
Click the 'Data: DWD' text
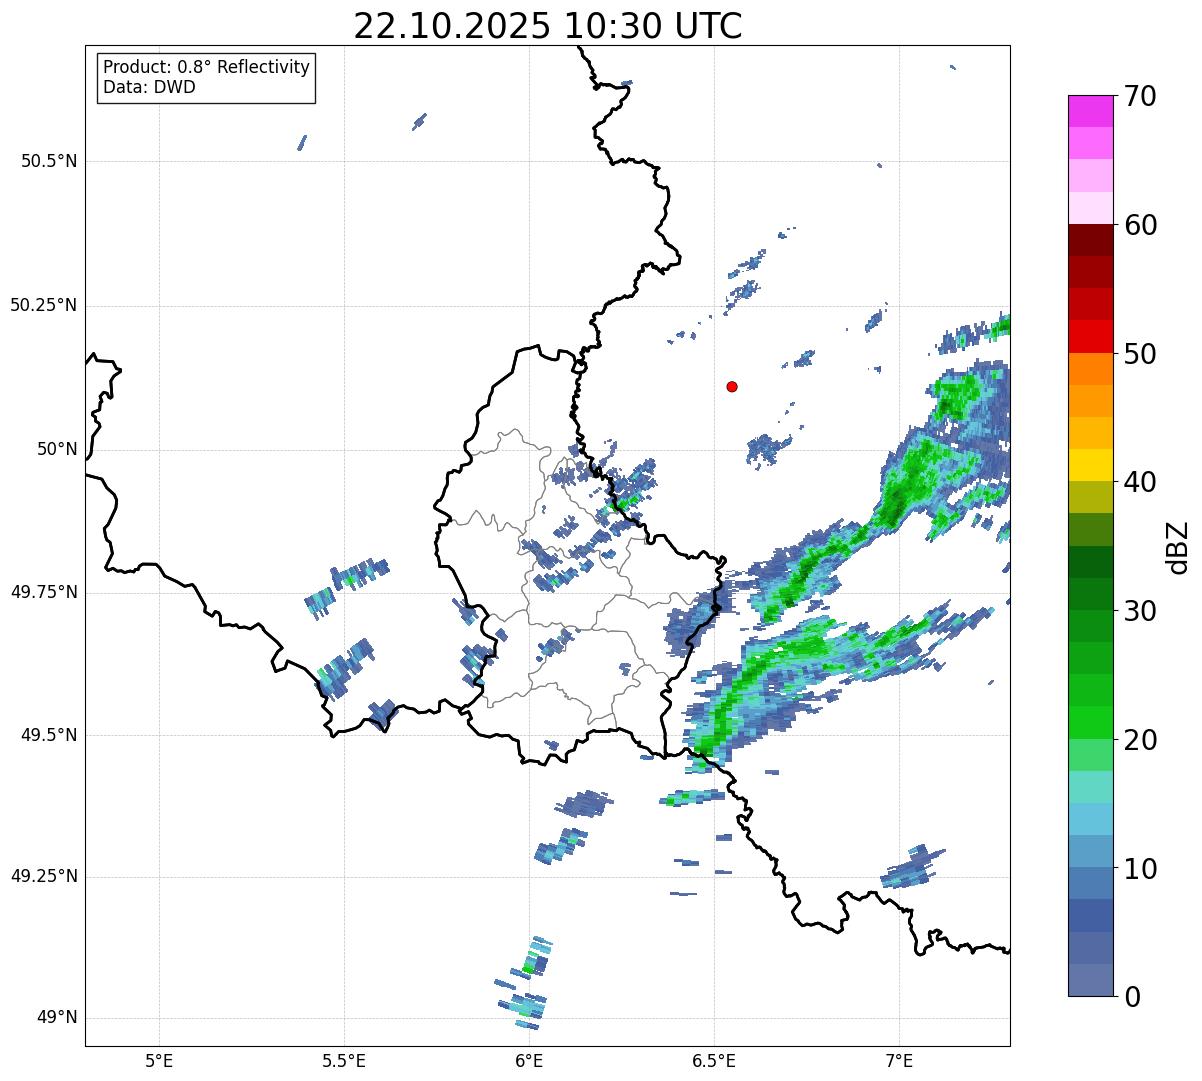click(x=149, y=87)
